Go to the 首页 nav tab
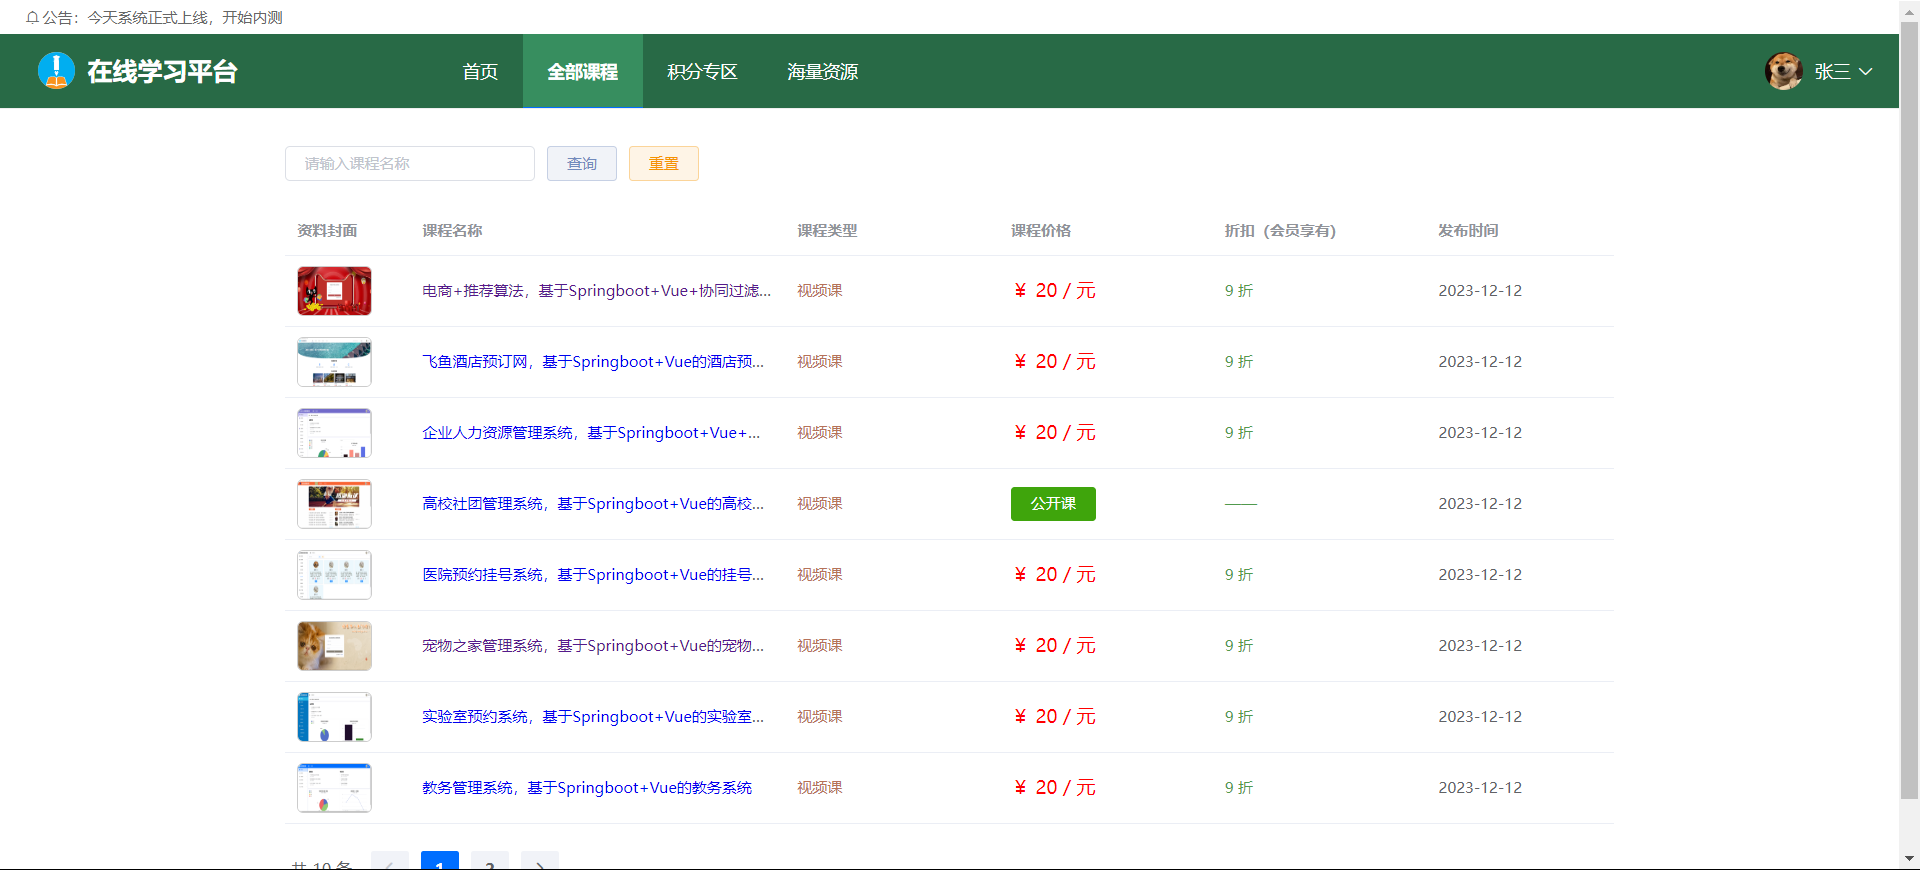 click(x=480, y=71)
